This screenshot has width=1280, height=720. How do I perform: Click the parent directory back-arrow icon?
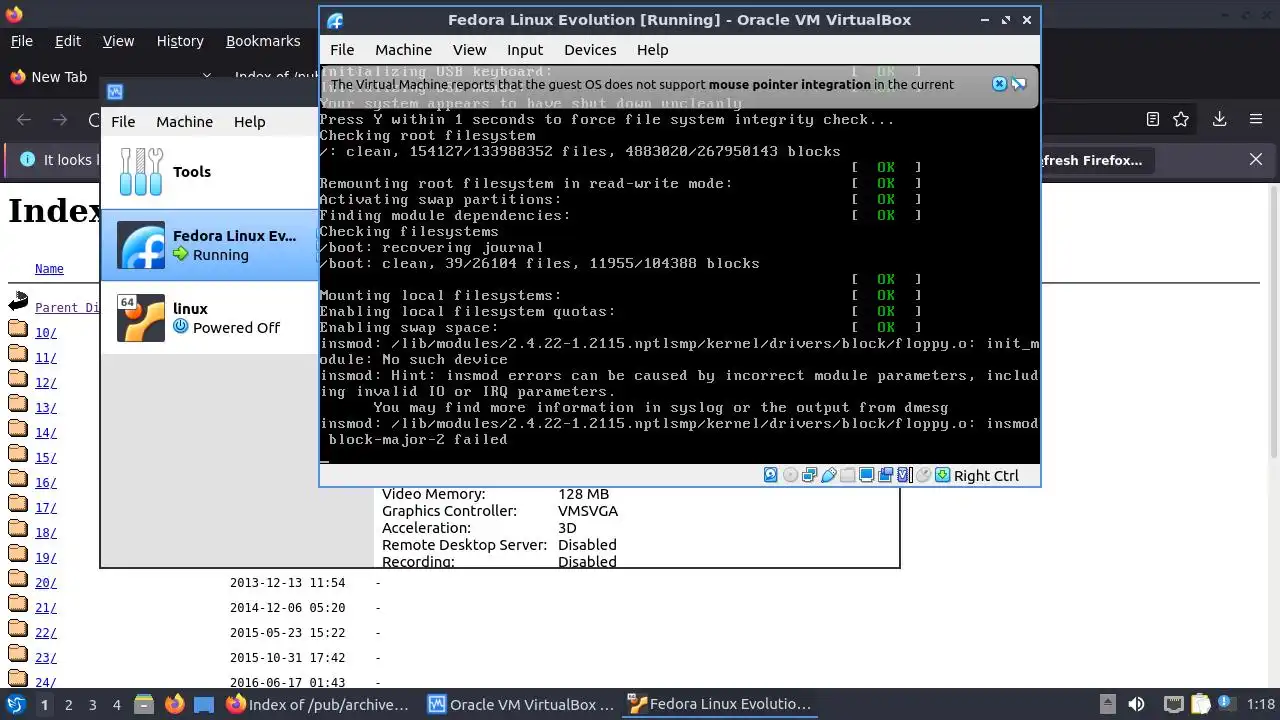pos(18,303)
